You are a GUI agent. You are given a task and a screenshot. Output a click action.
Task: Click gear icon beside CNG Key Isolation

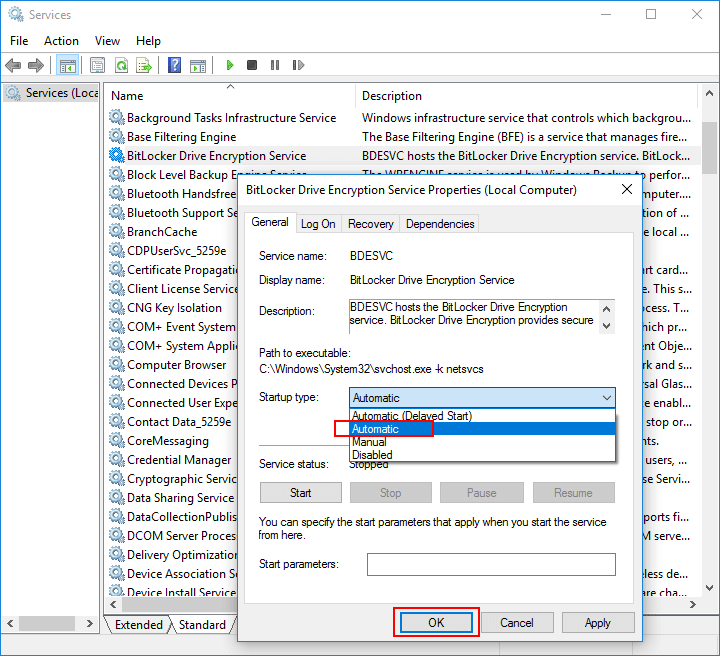coord(117,308)
